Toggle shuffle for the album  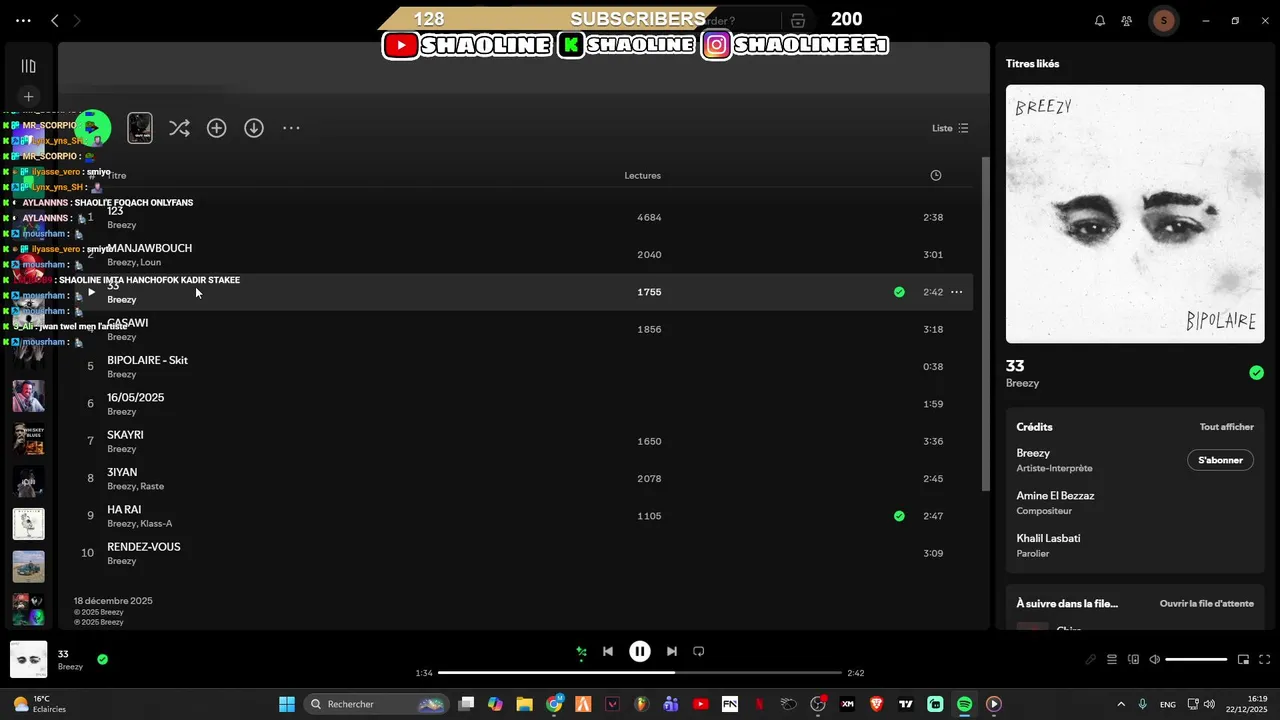(179, 128)
